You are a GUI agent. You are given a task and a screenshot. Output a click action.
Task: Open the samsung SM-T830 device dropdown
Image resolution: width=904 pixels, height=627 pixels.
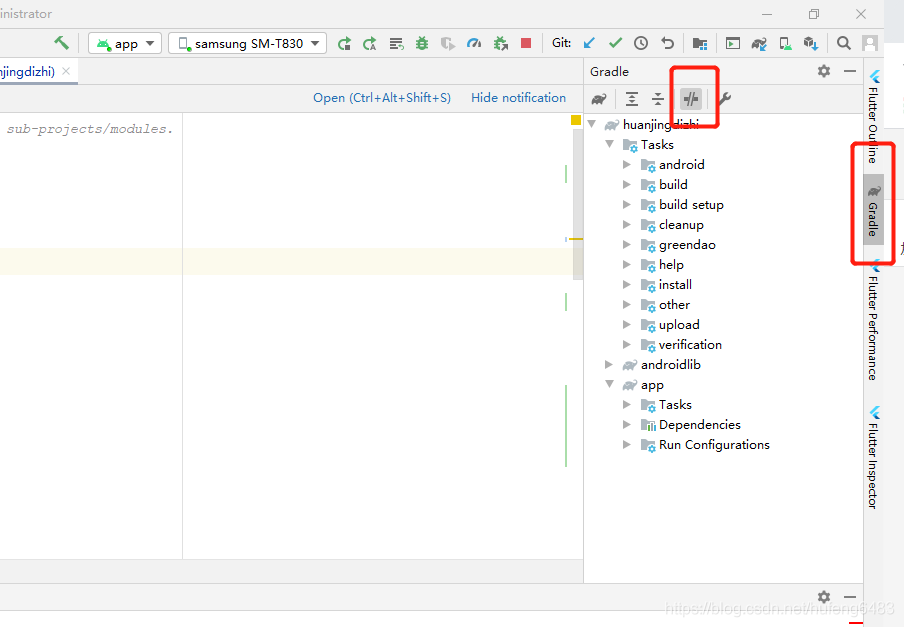(x=247, y=43)
